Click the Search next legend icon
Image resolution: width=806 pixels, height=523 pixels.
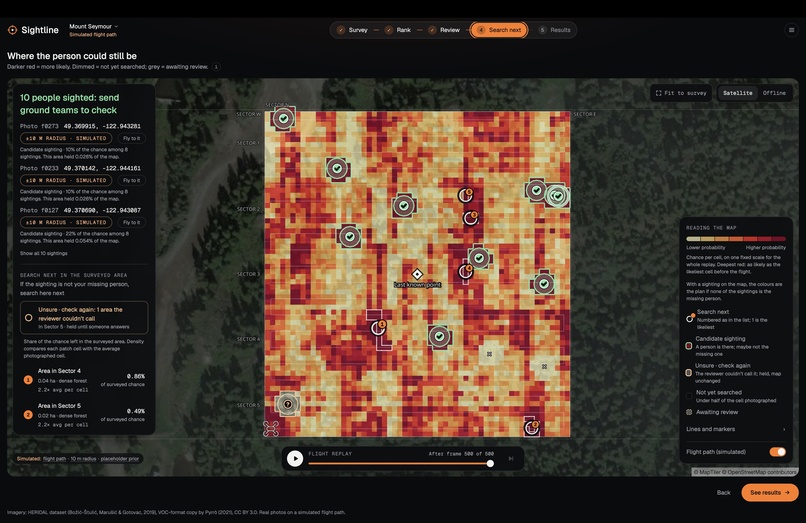tap(690, 318)
